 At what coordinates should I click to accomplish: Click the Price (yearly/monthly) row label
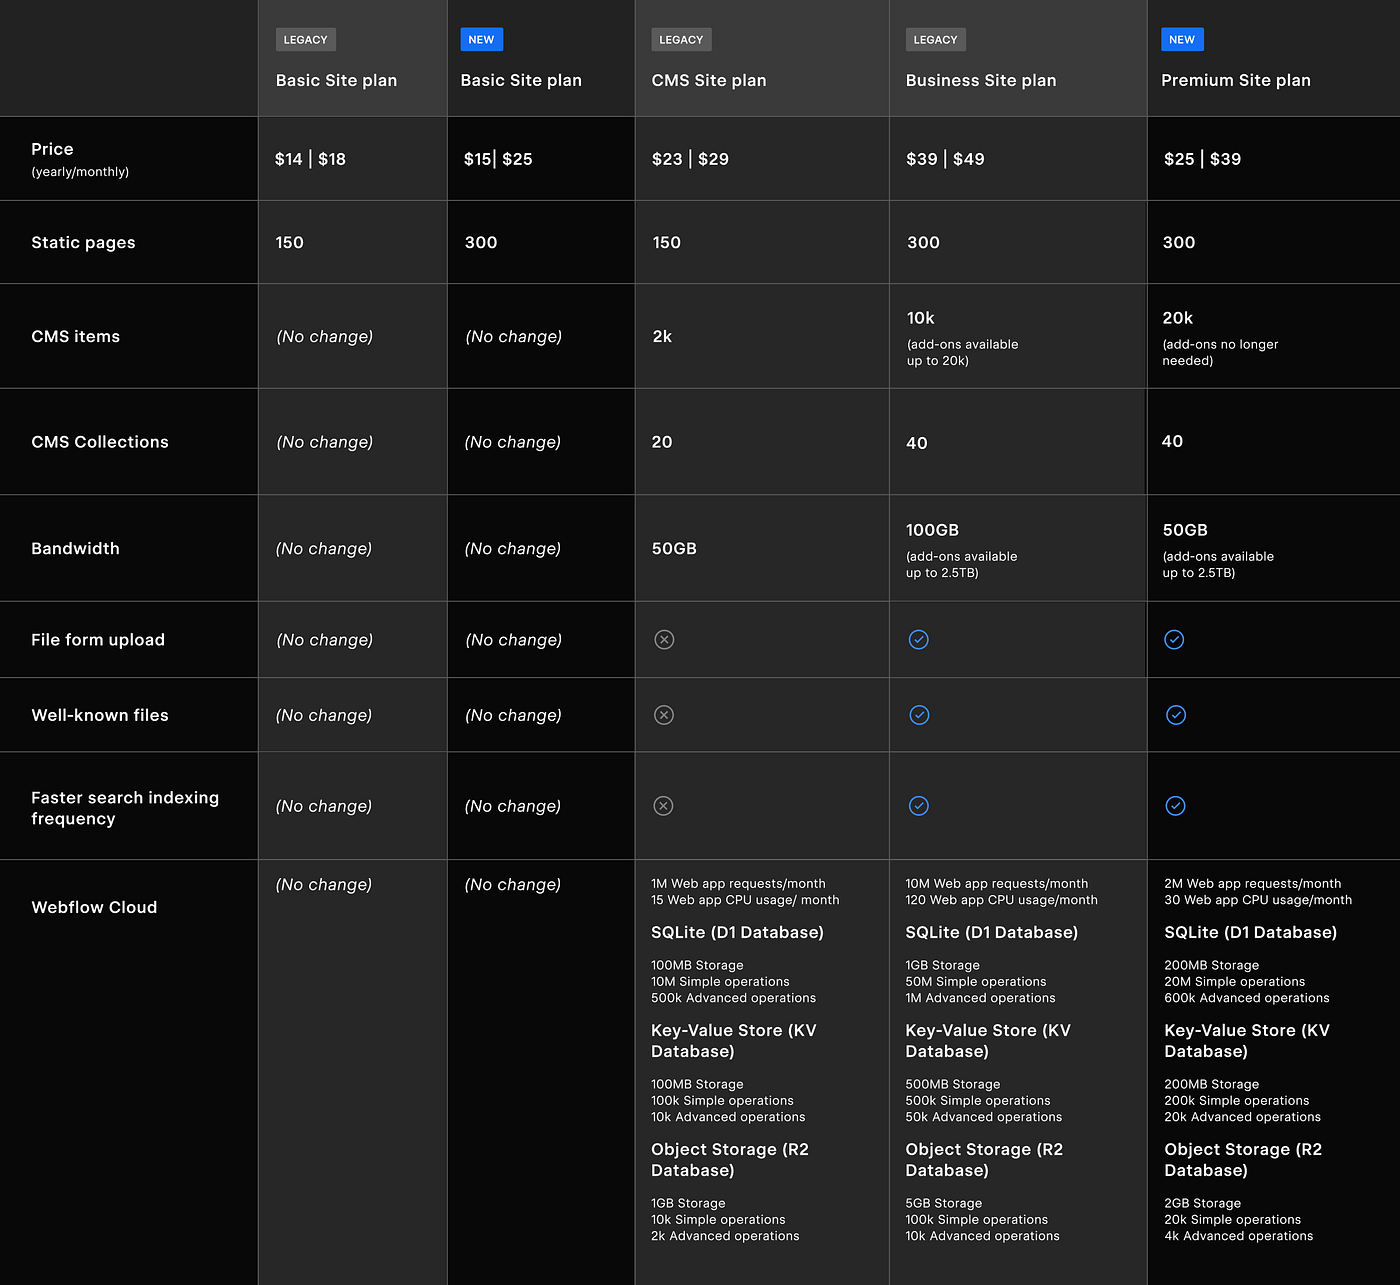coord(80,159)
